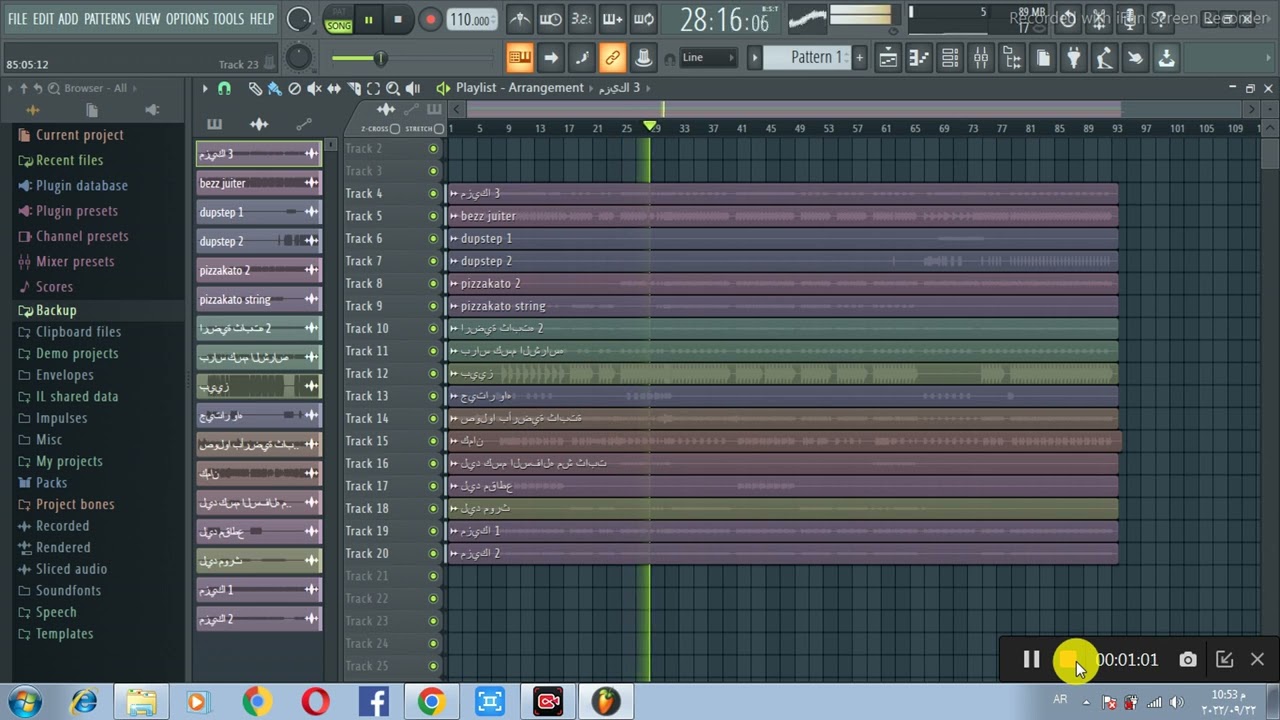Mute Track 12 with its green dot
The image size is (1280, 720).
pos(433,374)
